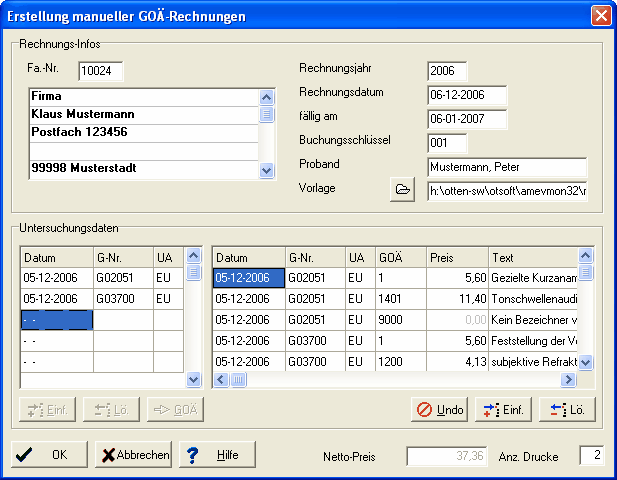Click price 4,13 cell

457,362
